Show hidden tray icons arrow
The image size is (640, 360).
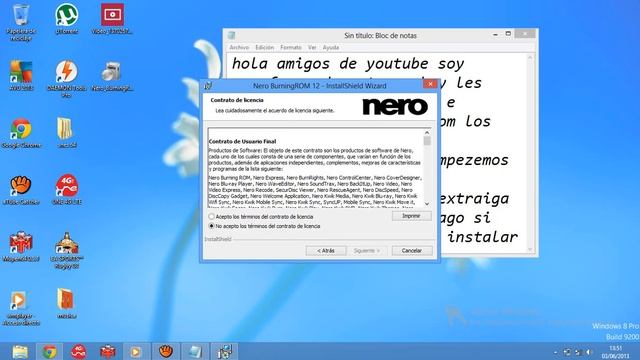tap(556, 352)
